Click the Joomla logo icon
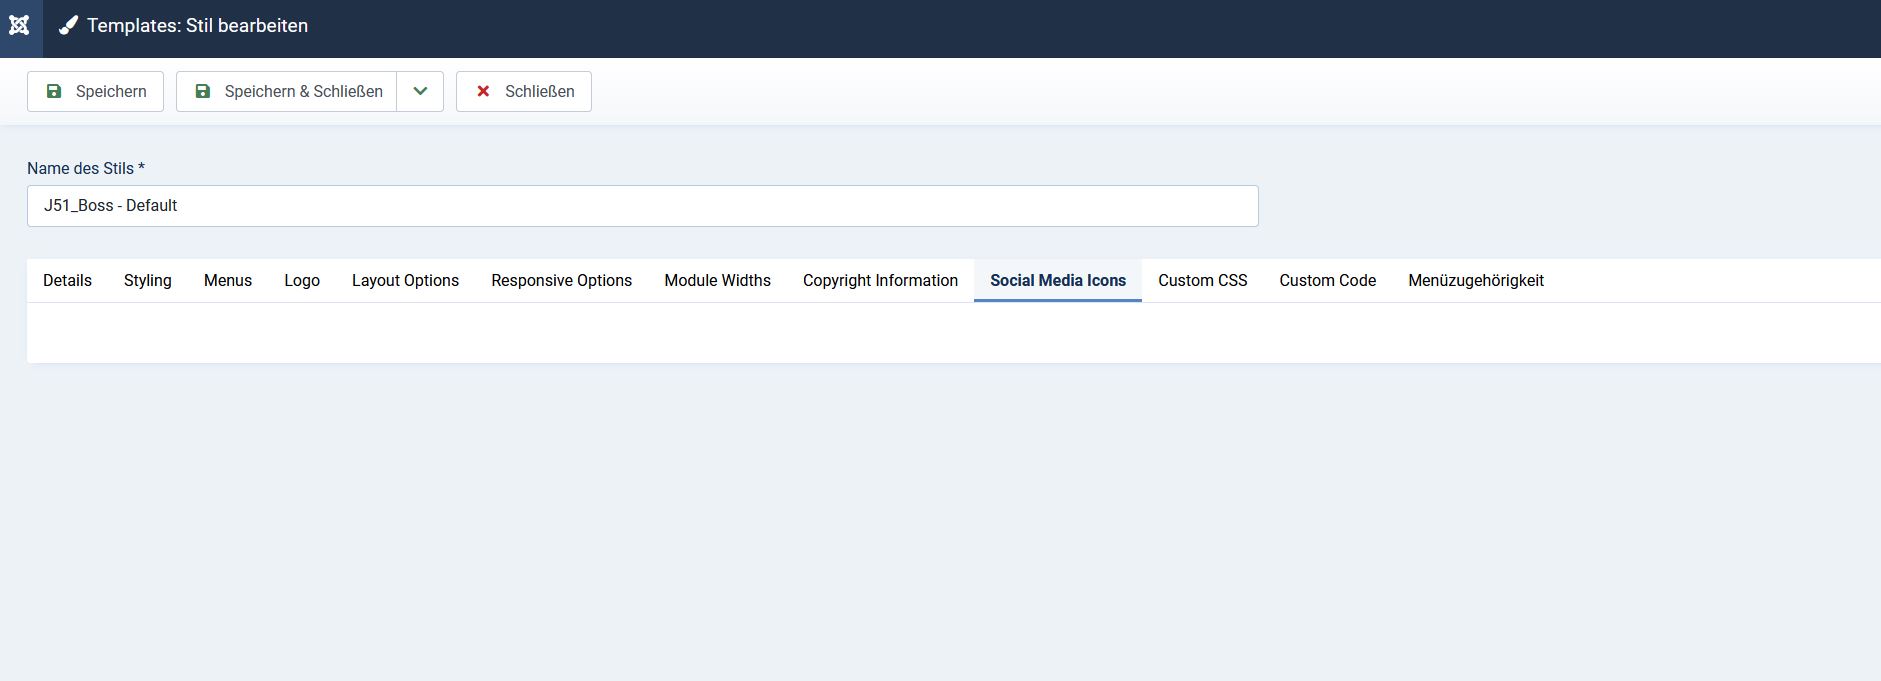Image resolution: width=1881 pixels, height=681 pixels. point(19,26)
